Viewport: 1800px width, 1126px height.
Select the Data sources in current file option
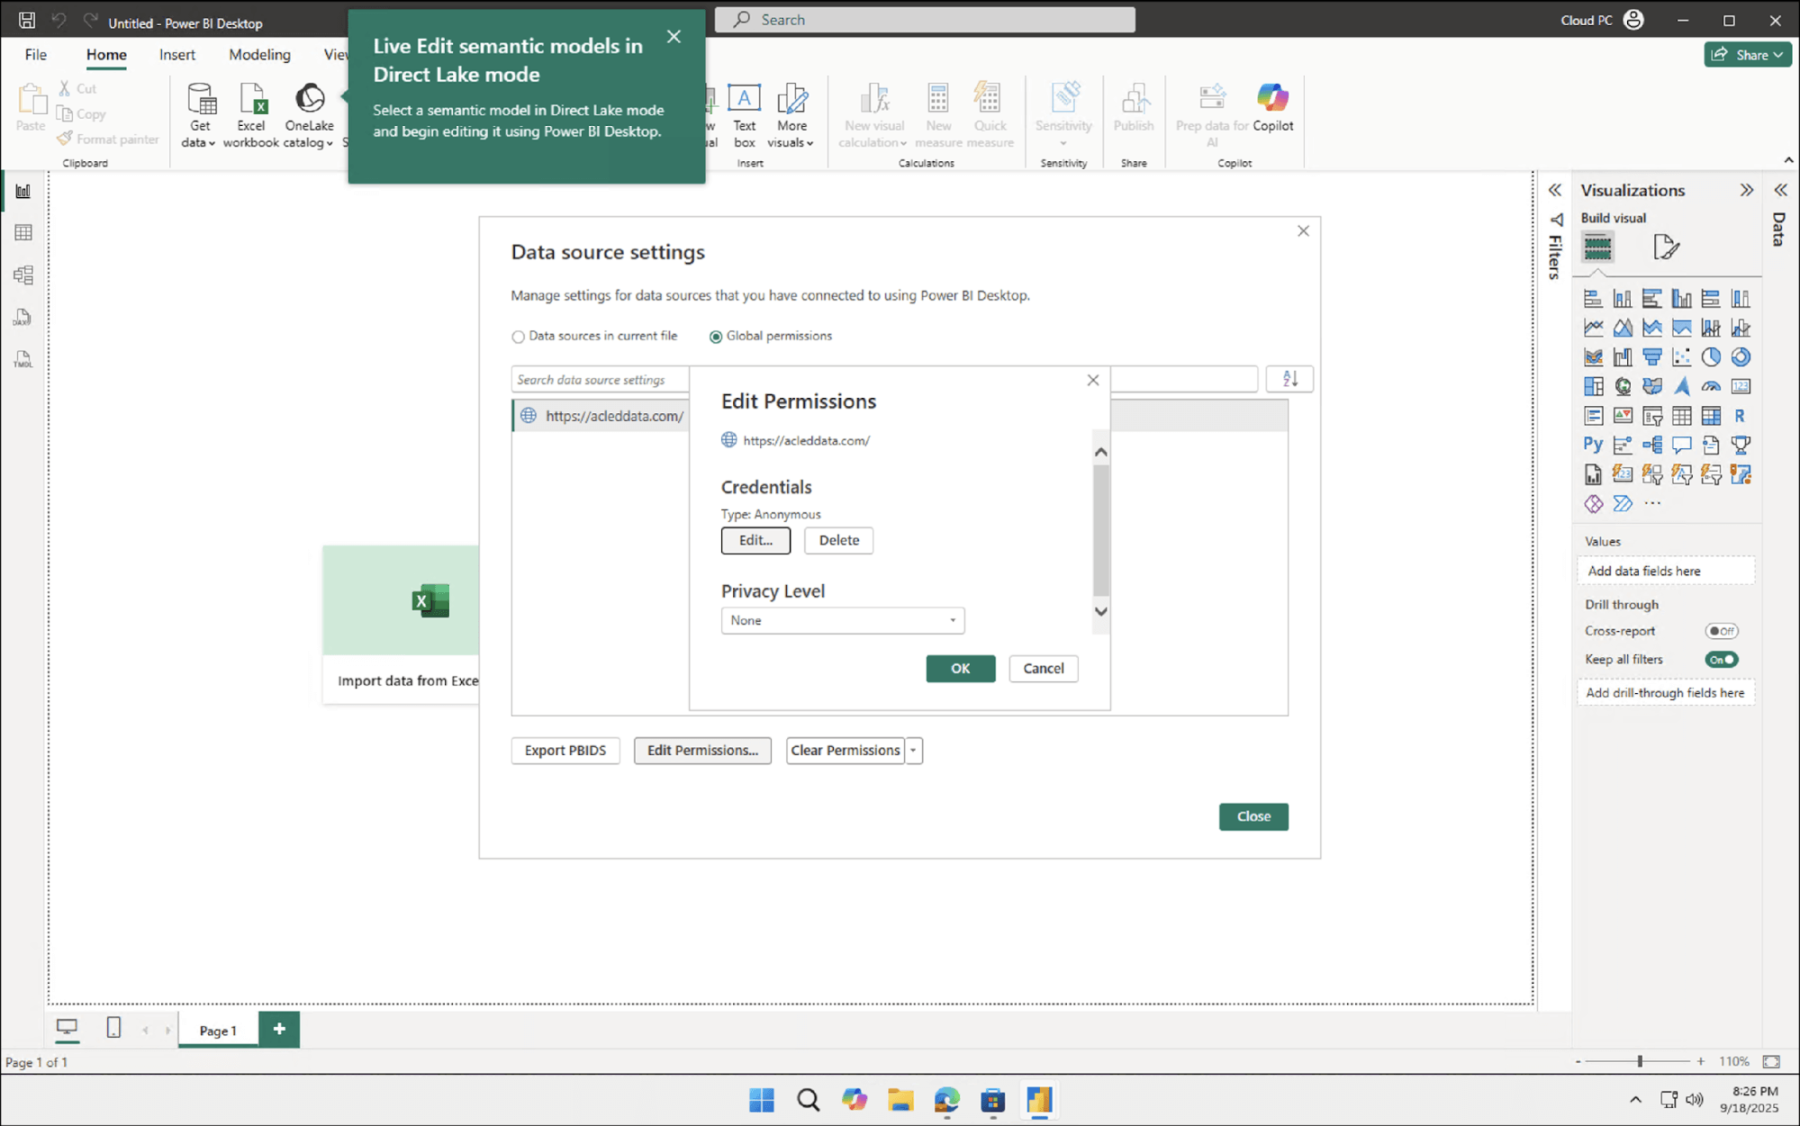click(x=518, y=336)
